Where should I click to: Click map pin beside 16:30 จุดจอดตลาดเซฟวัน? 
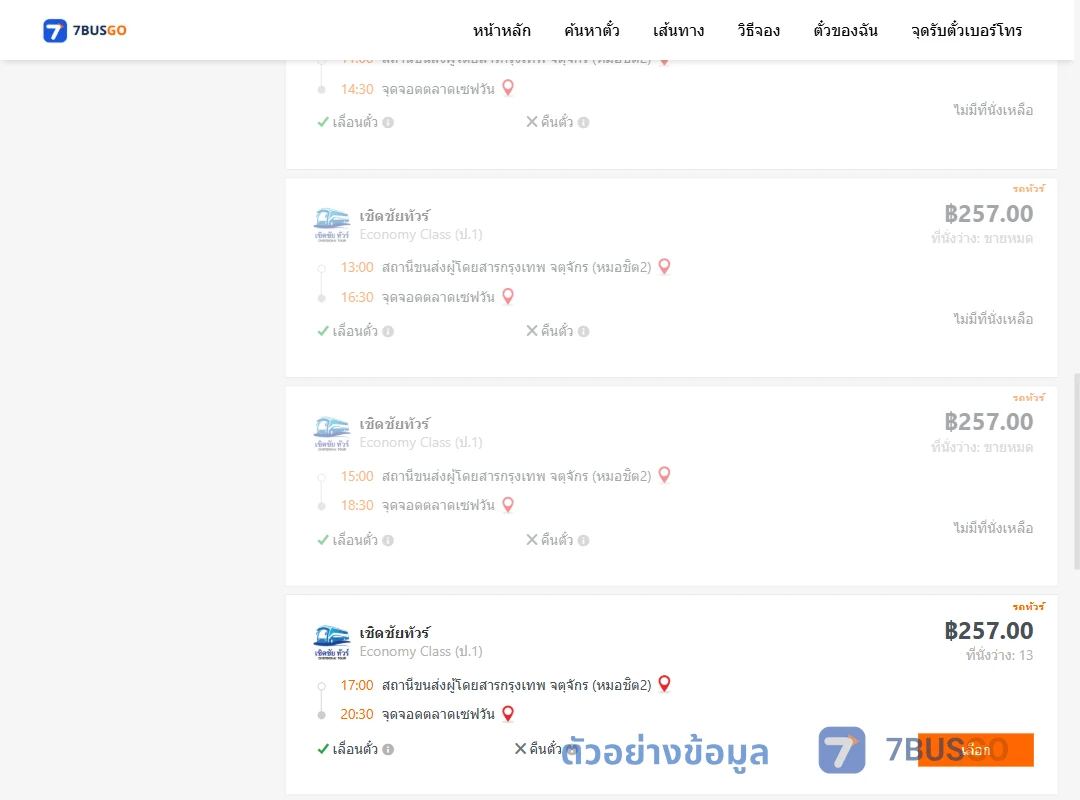click(508, 296)
